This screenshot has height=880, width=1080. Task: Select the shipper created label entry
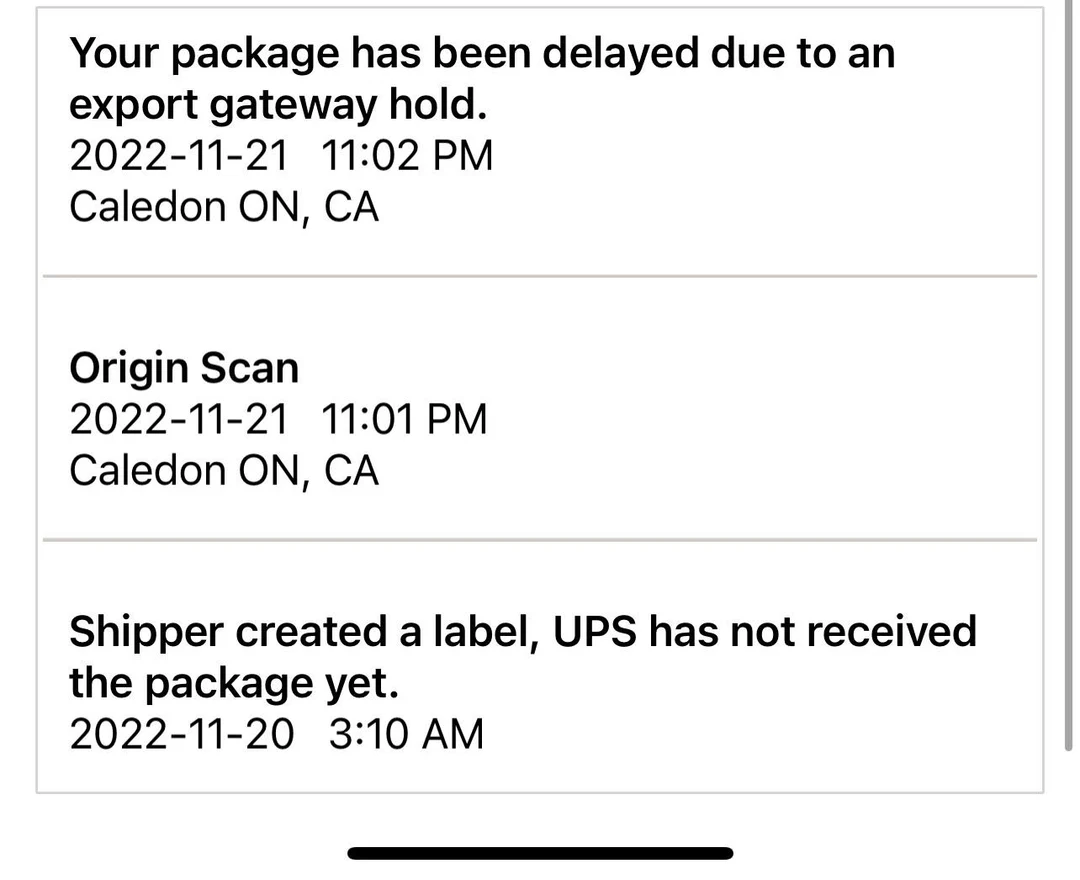(520, 655)
